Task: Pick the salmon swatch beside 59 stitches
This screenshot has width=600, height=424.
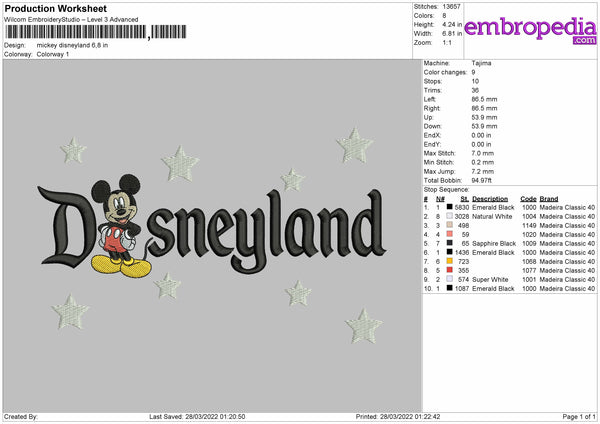Action: 450,234
